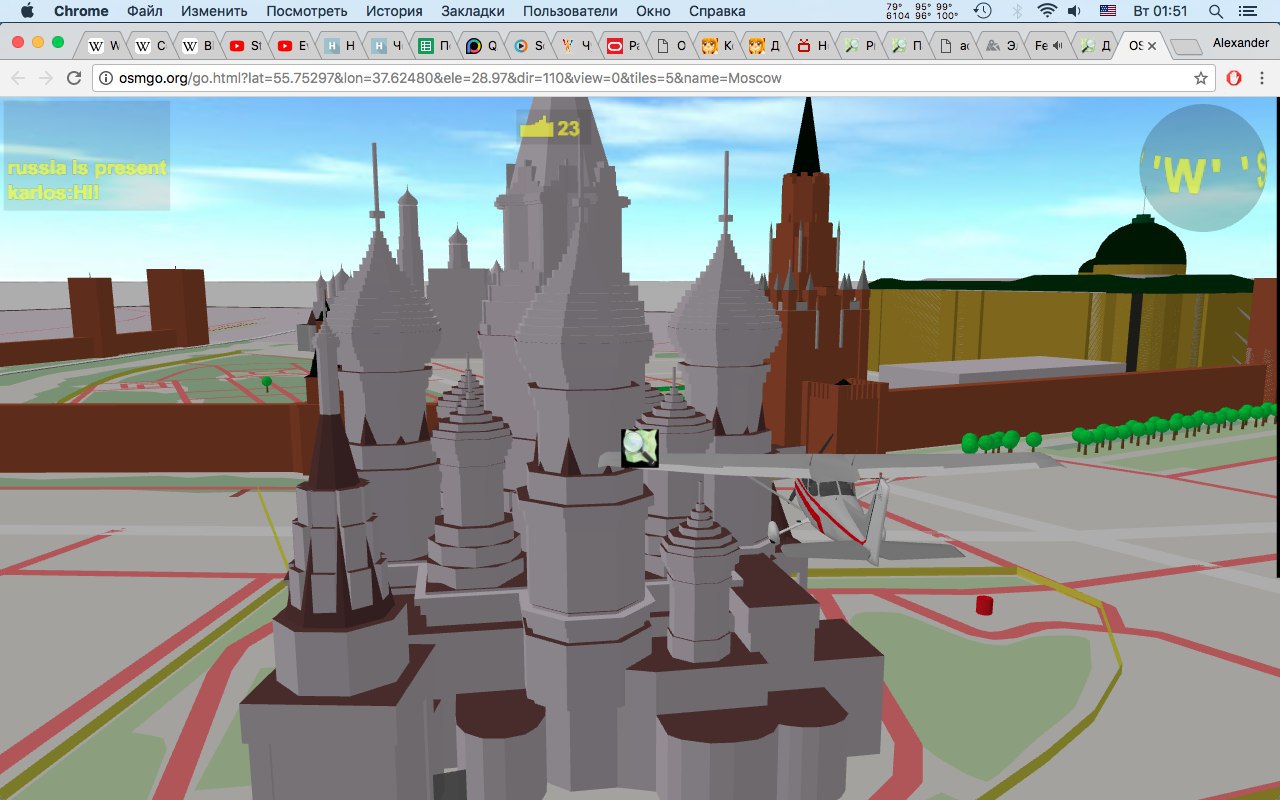Reload the osmgo.org page
This screenshot has width=1280, height=800.
coord(74,78)
